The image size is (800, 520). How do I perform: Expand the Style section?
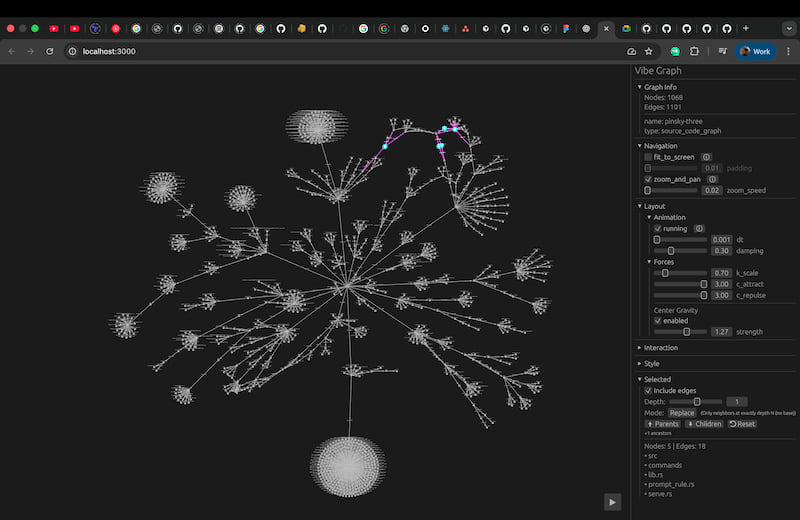(652, 364)
